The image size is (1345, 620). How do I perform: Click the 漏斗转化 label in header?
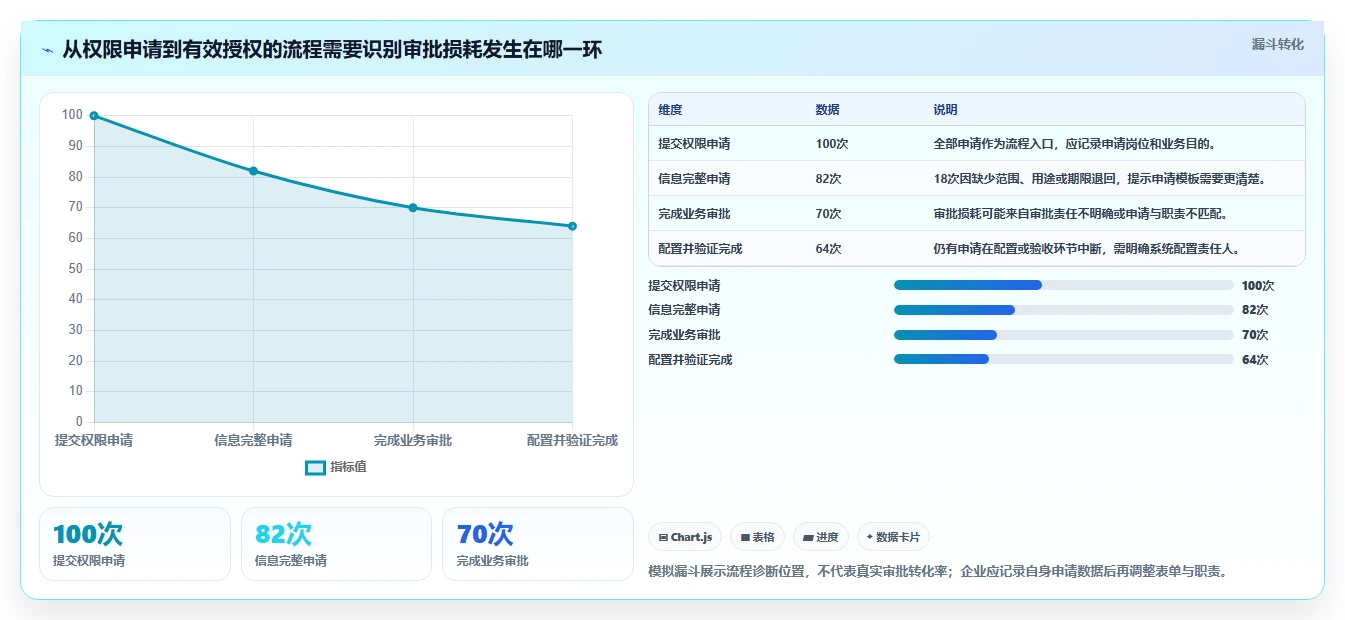1277,44
